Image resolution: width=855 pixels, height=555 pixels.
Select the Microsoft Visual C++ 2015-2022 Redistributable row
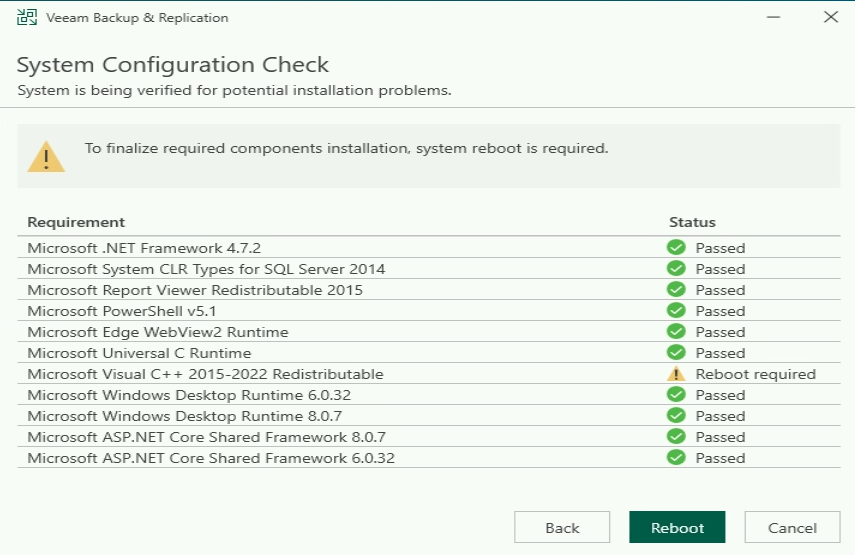205,374
